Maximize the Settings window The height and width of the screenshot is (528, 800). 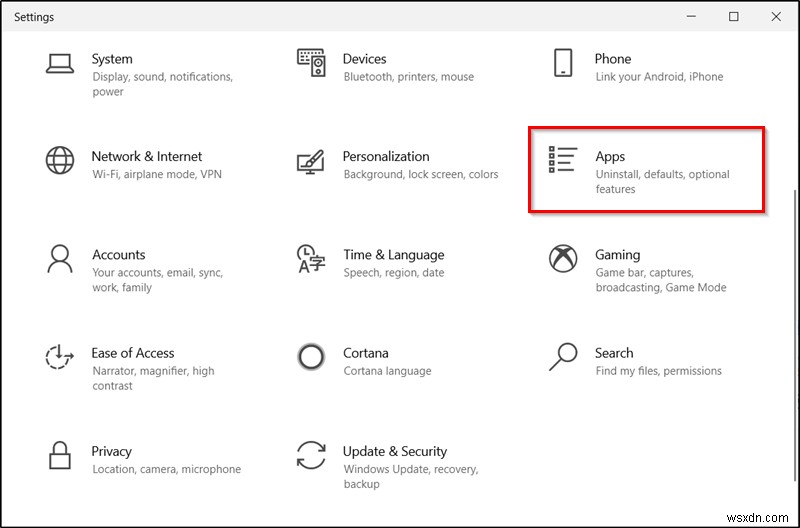click(733, 16)
